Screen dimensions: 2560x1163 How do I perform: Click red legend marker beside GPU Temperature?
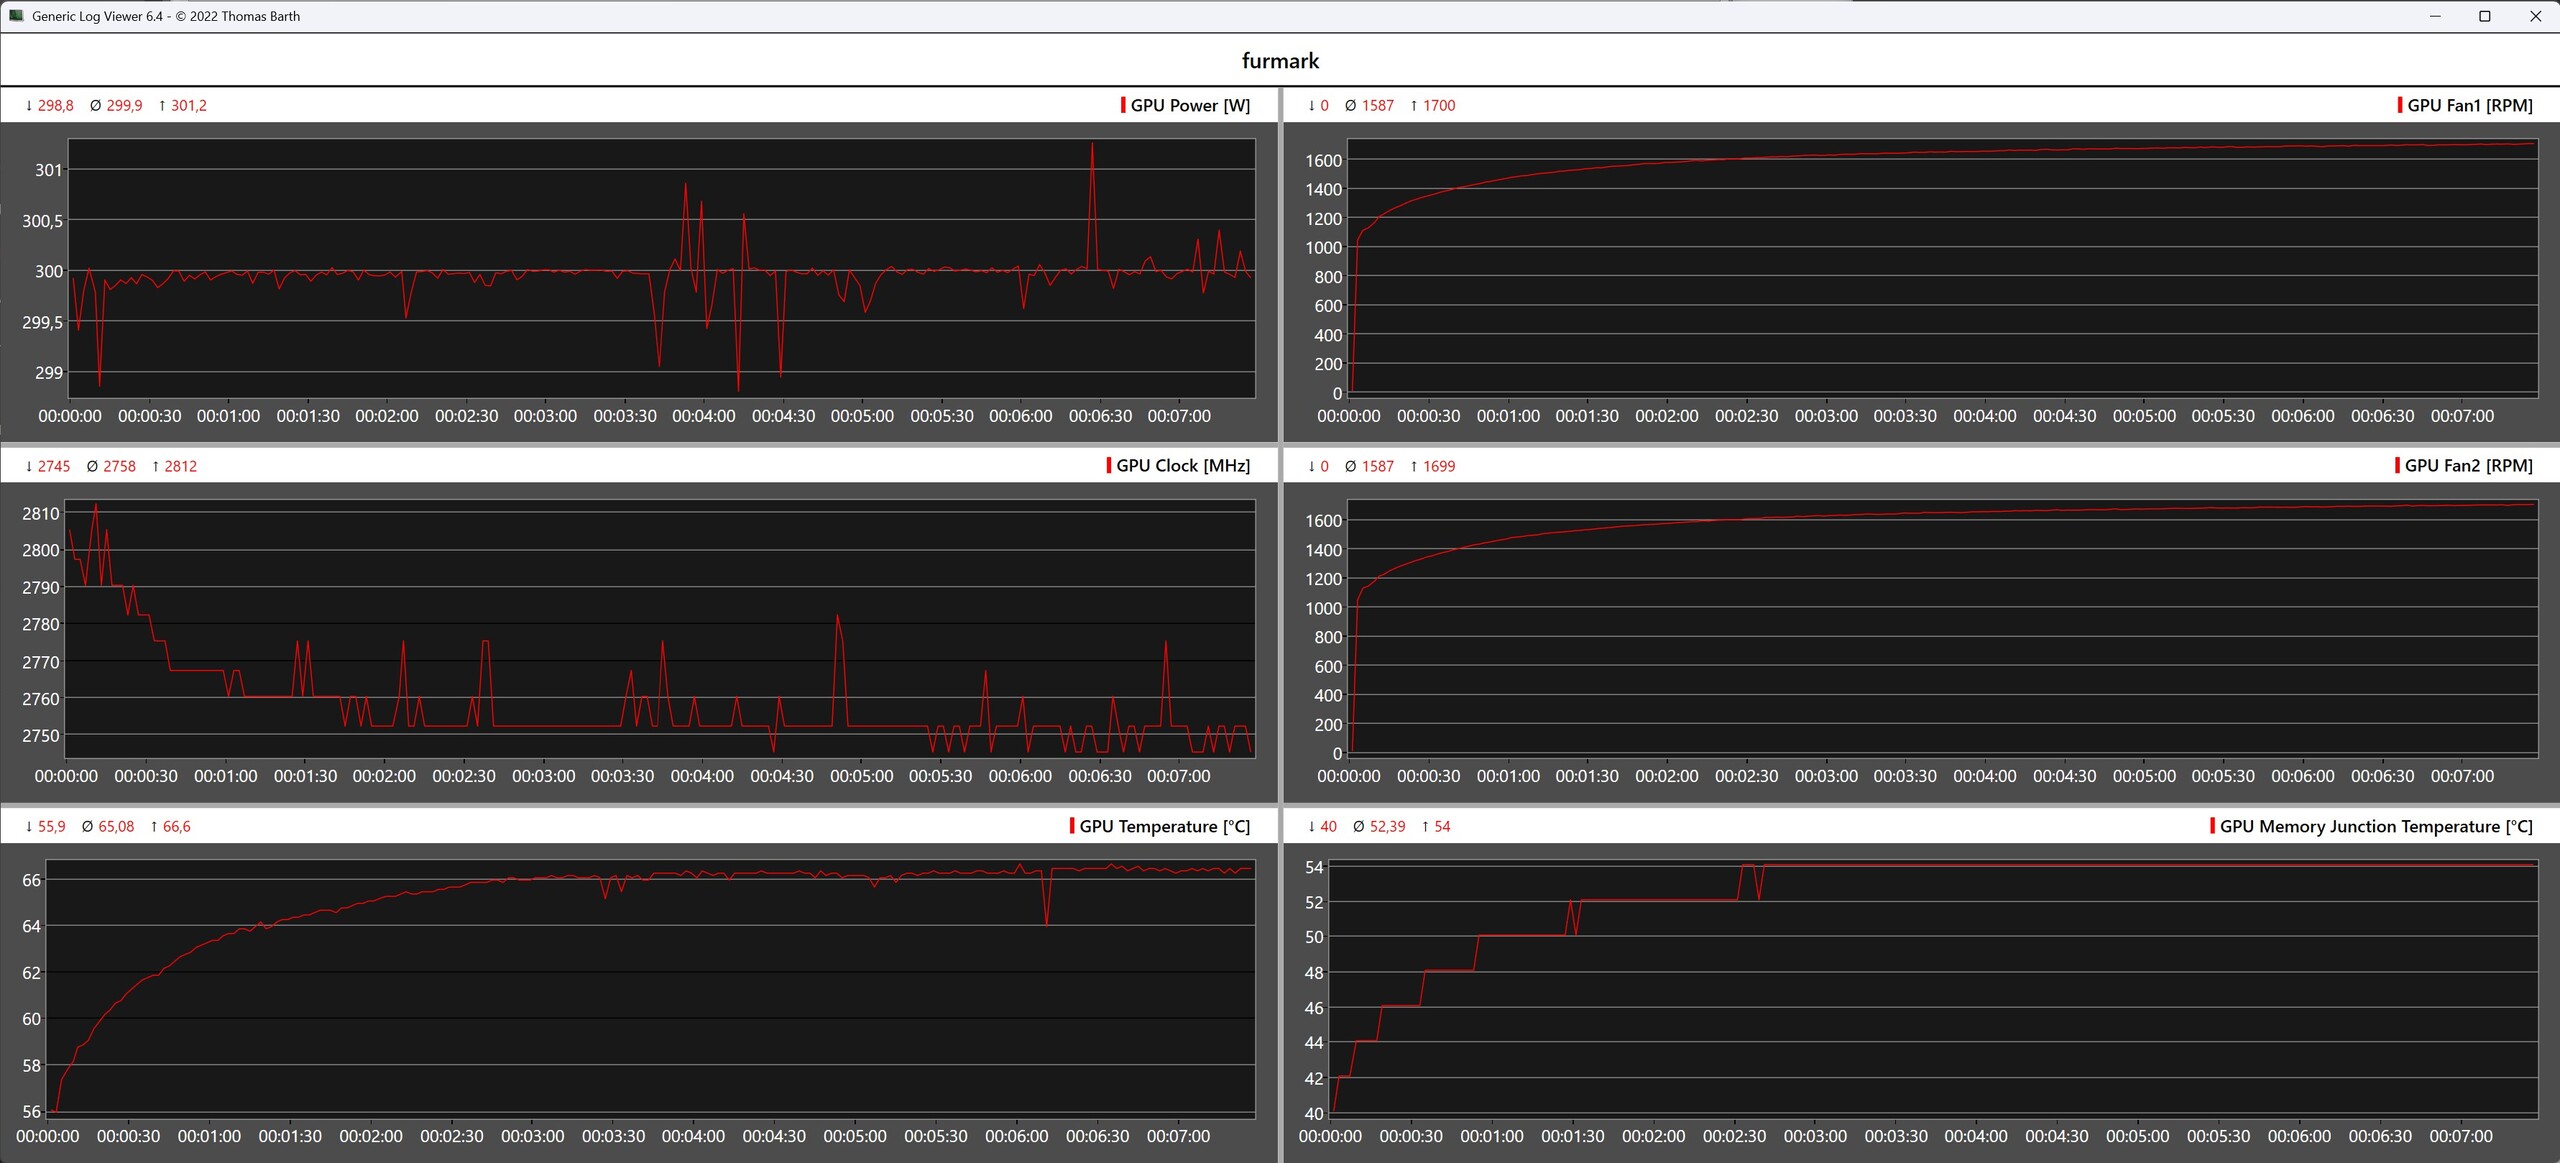coord(1072,826)
